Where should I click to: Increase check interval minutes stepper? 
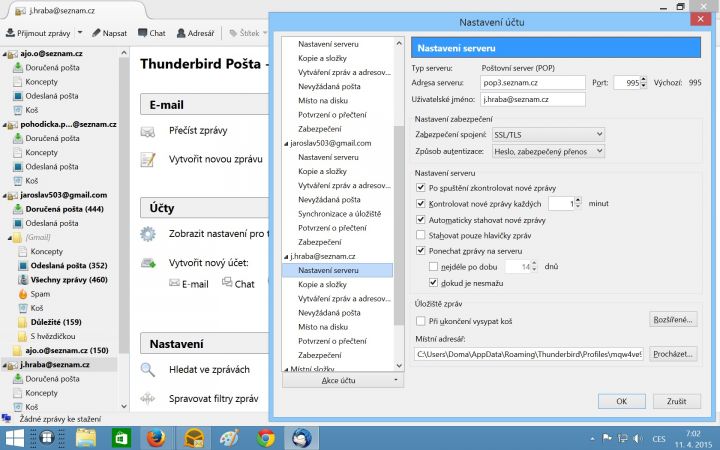point(578,200)
